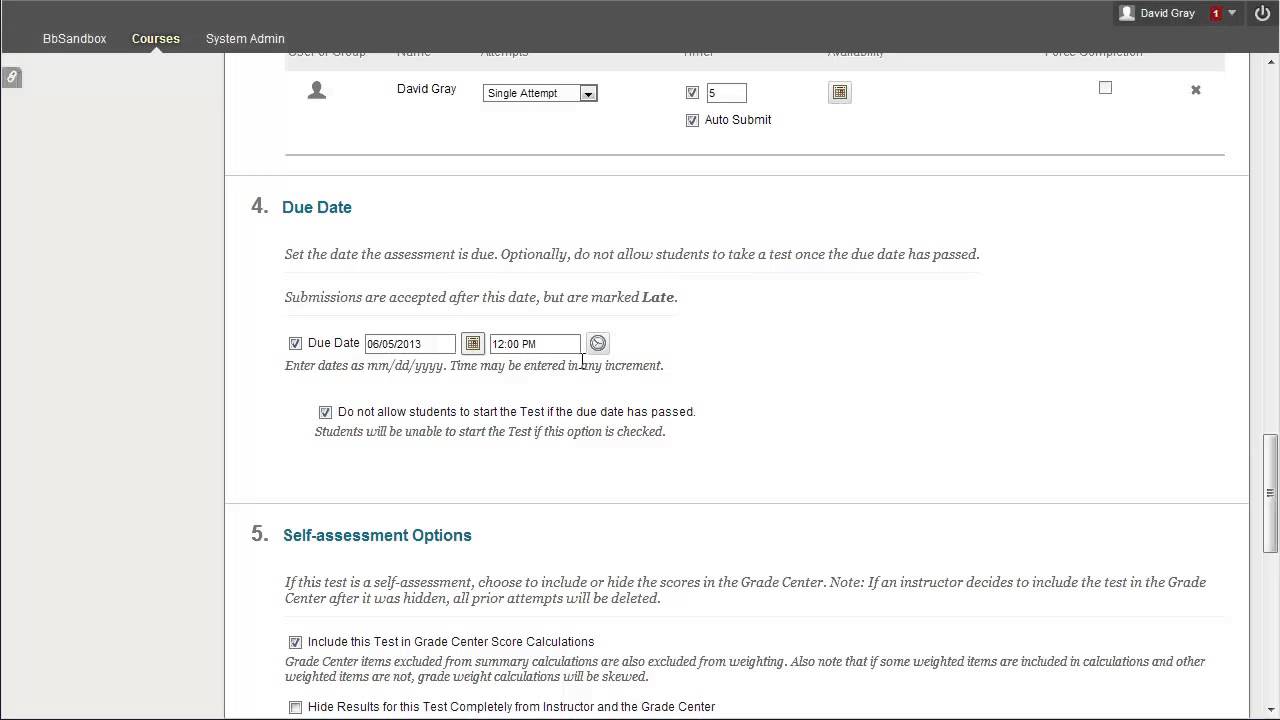Open the due time clock picker
Screen dimensions: 1280x720
point(597,343)
